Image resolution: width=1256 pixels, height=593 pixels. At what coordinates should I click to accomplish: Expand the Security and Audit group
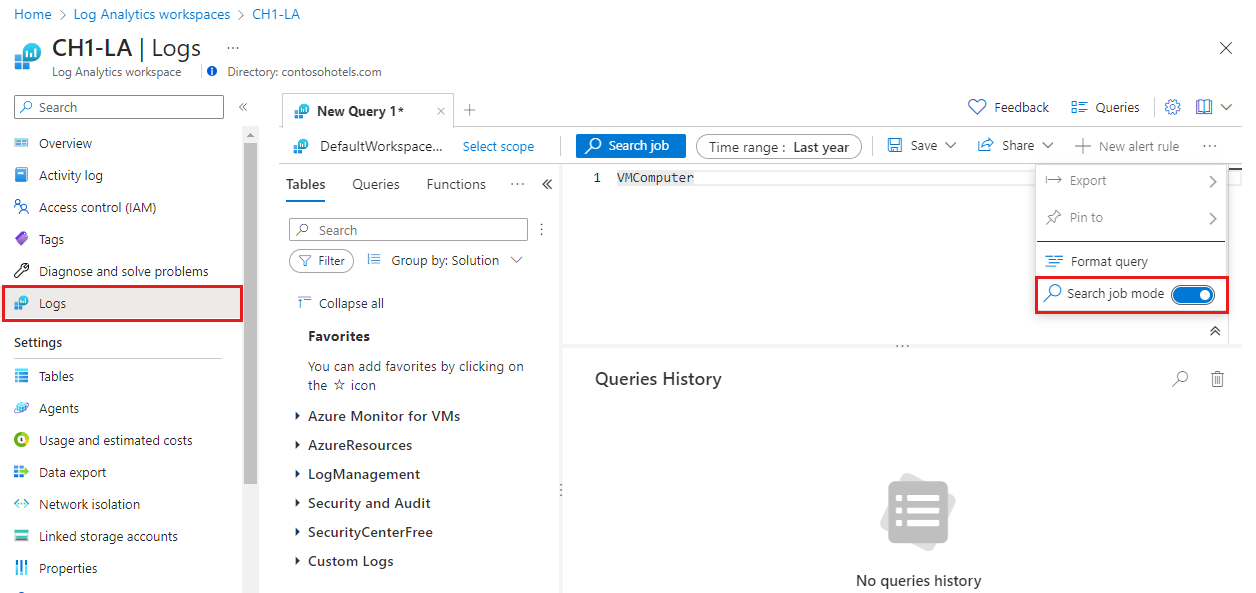[363, 503]
